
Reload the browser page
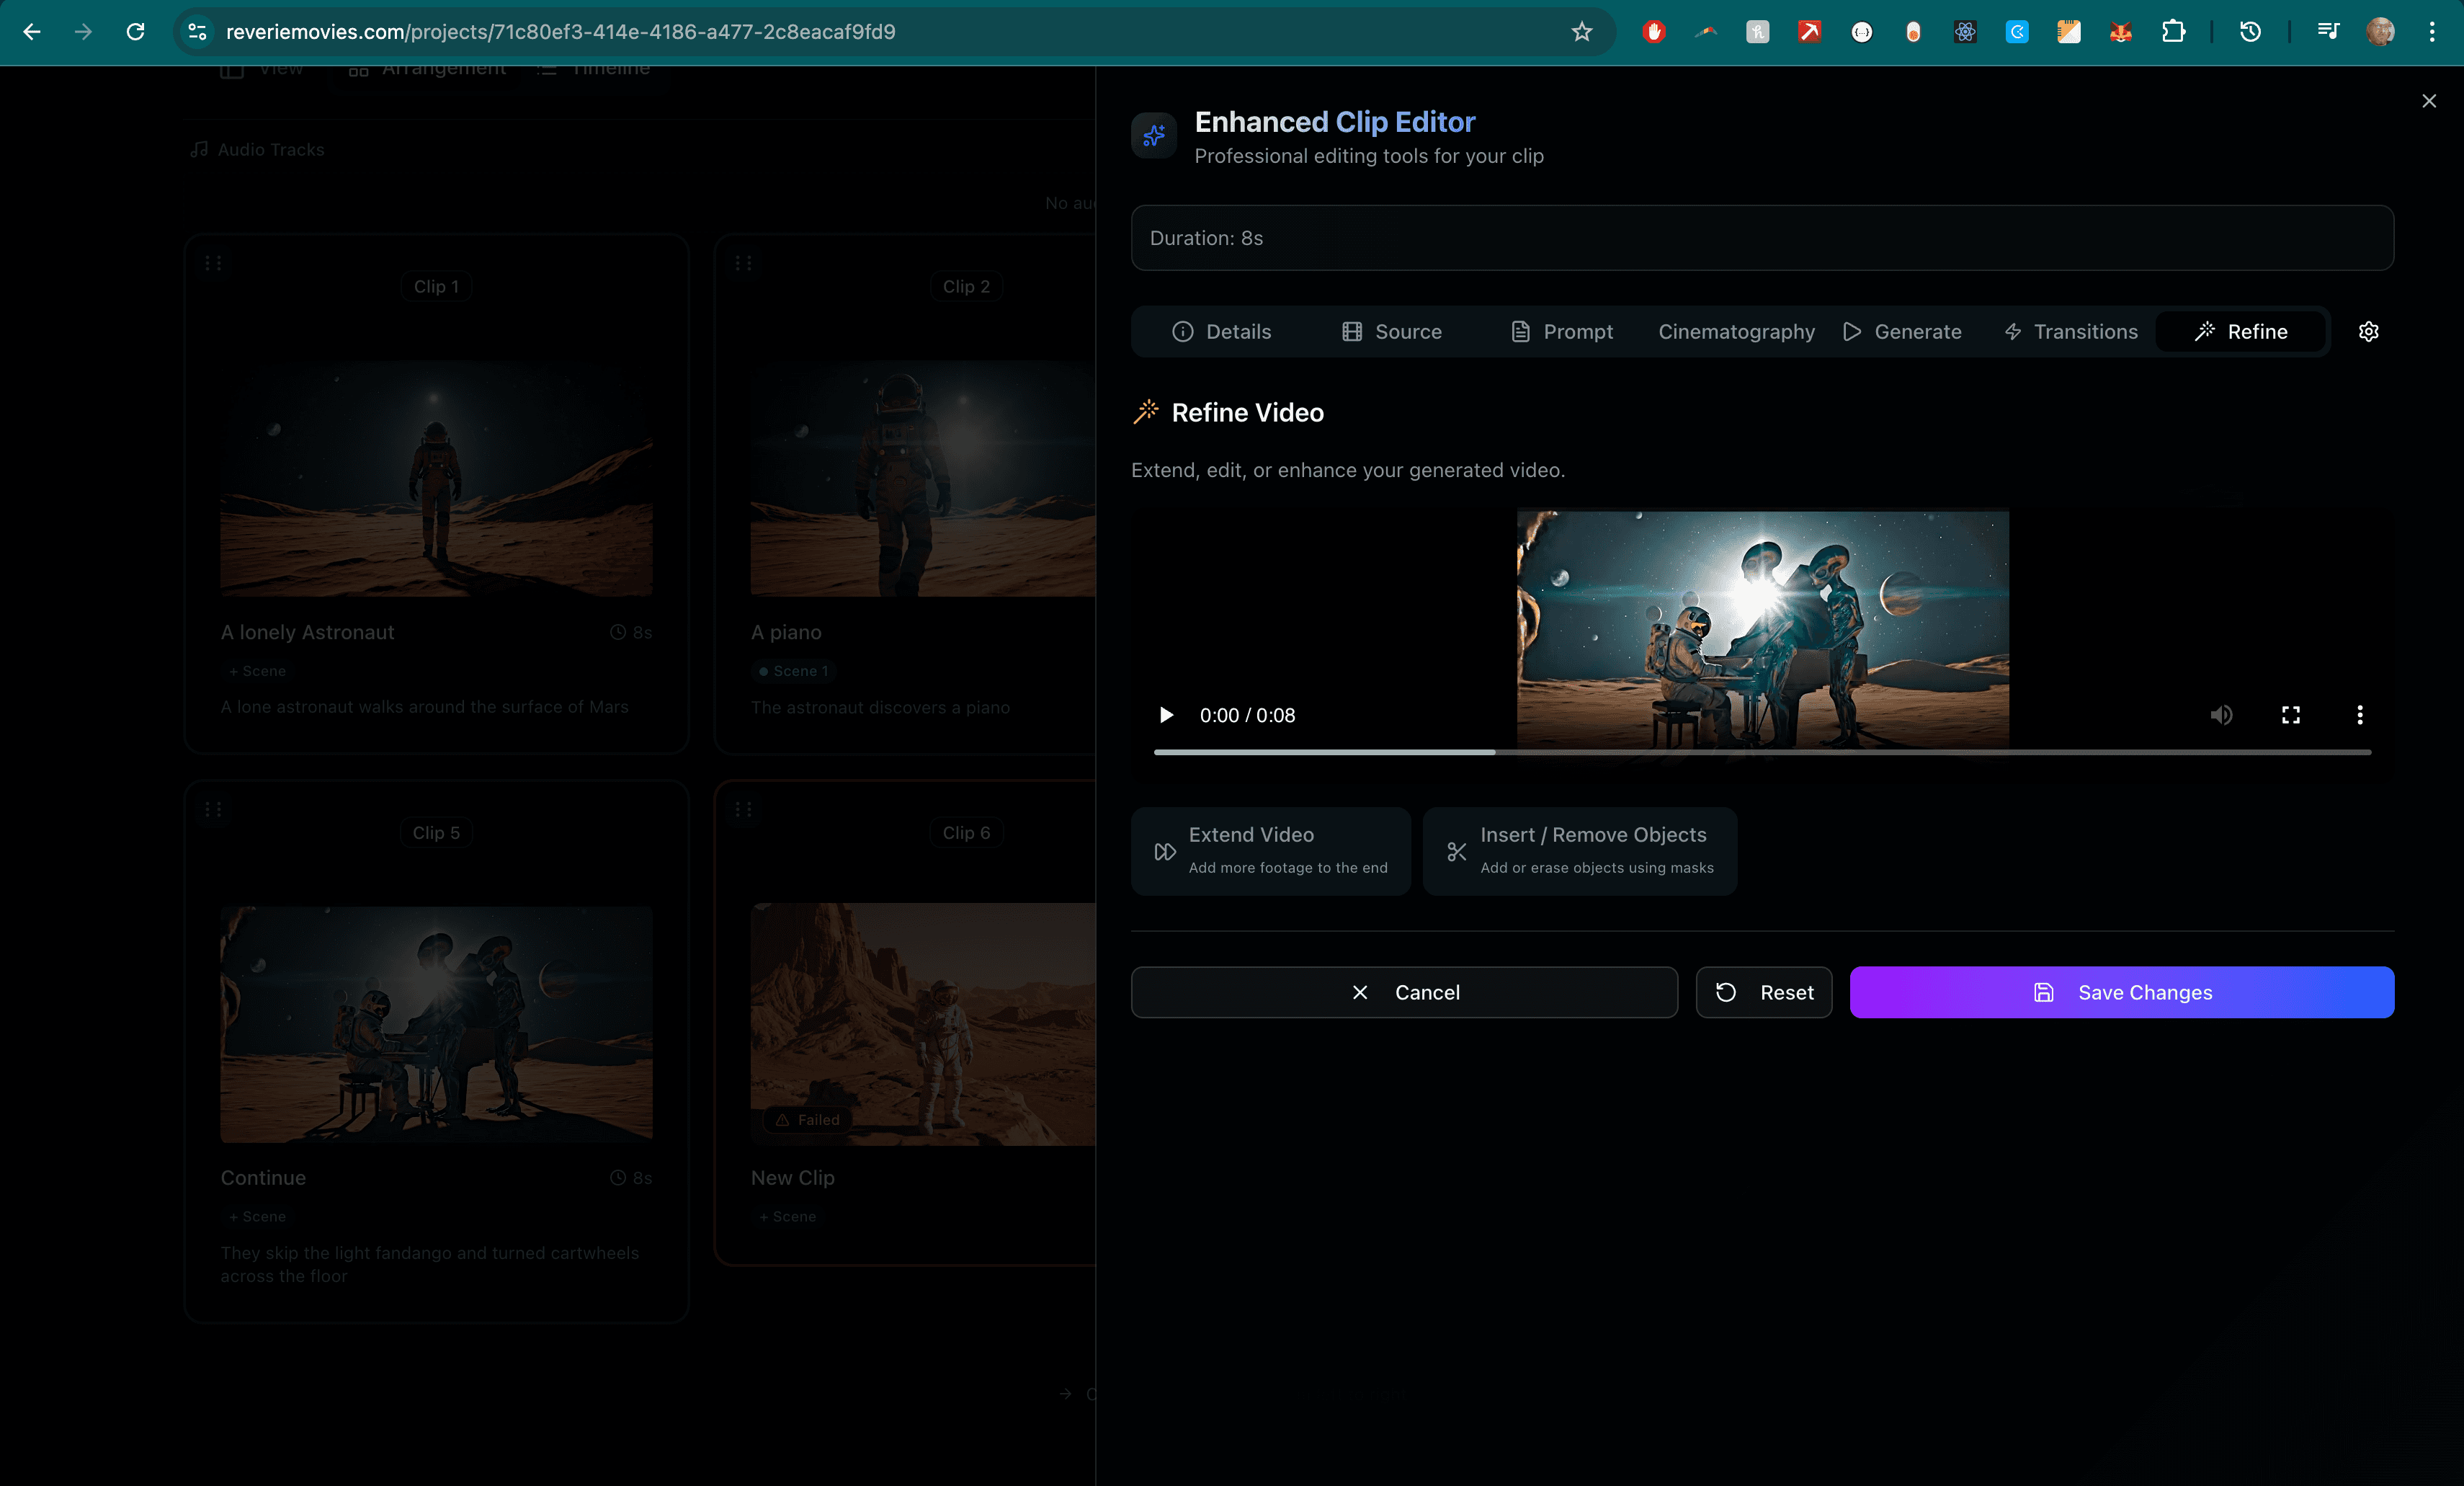coord(135,32)
